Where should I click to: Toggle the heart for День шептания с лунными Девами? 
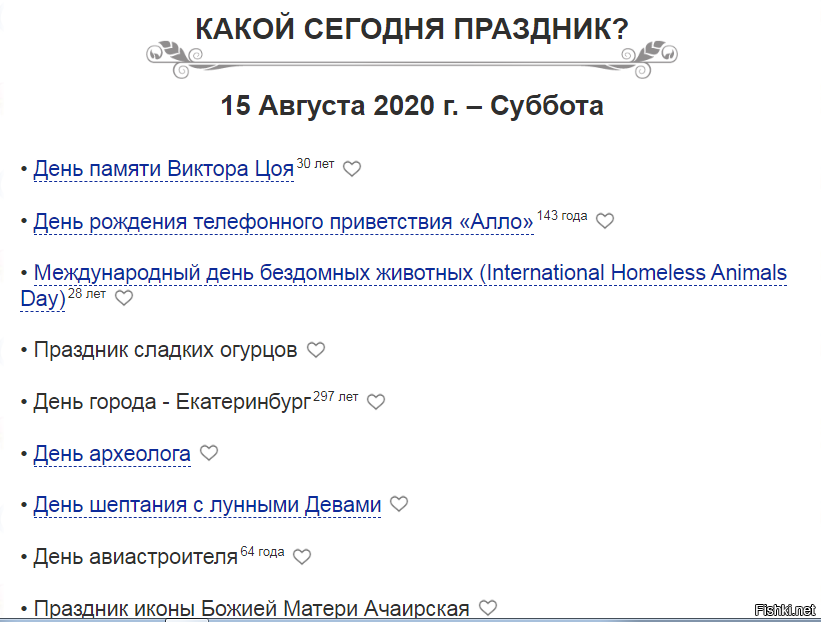pyautogui.click(x=398, y=504)
